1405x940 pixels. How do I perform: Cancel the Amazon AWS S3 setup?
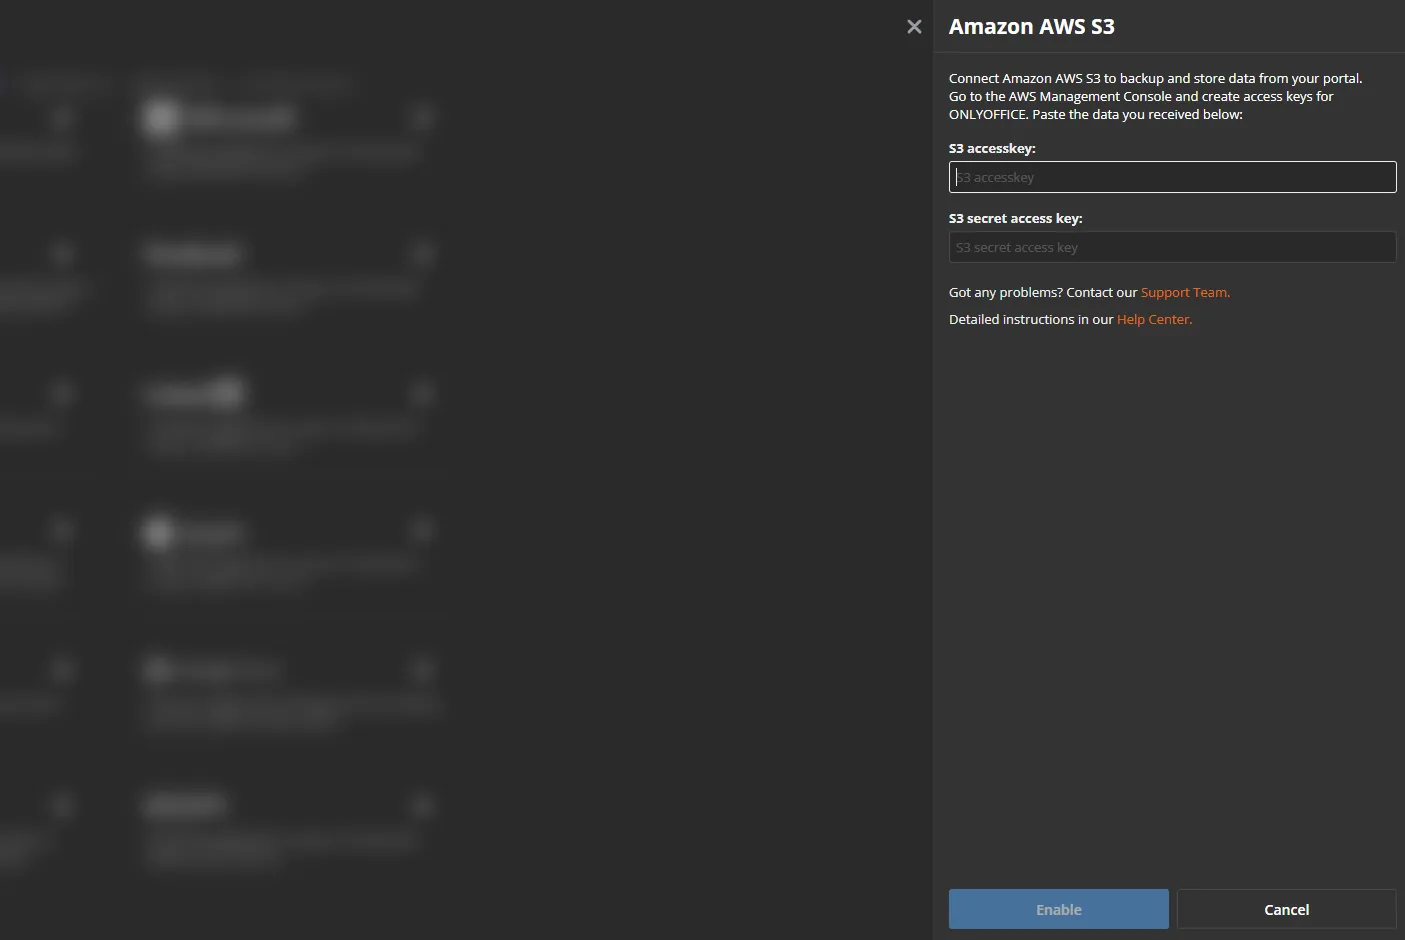pyautogui.click(x=1286, y=909)
